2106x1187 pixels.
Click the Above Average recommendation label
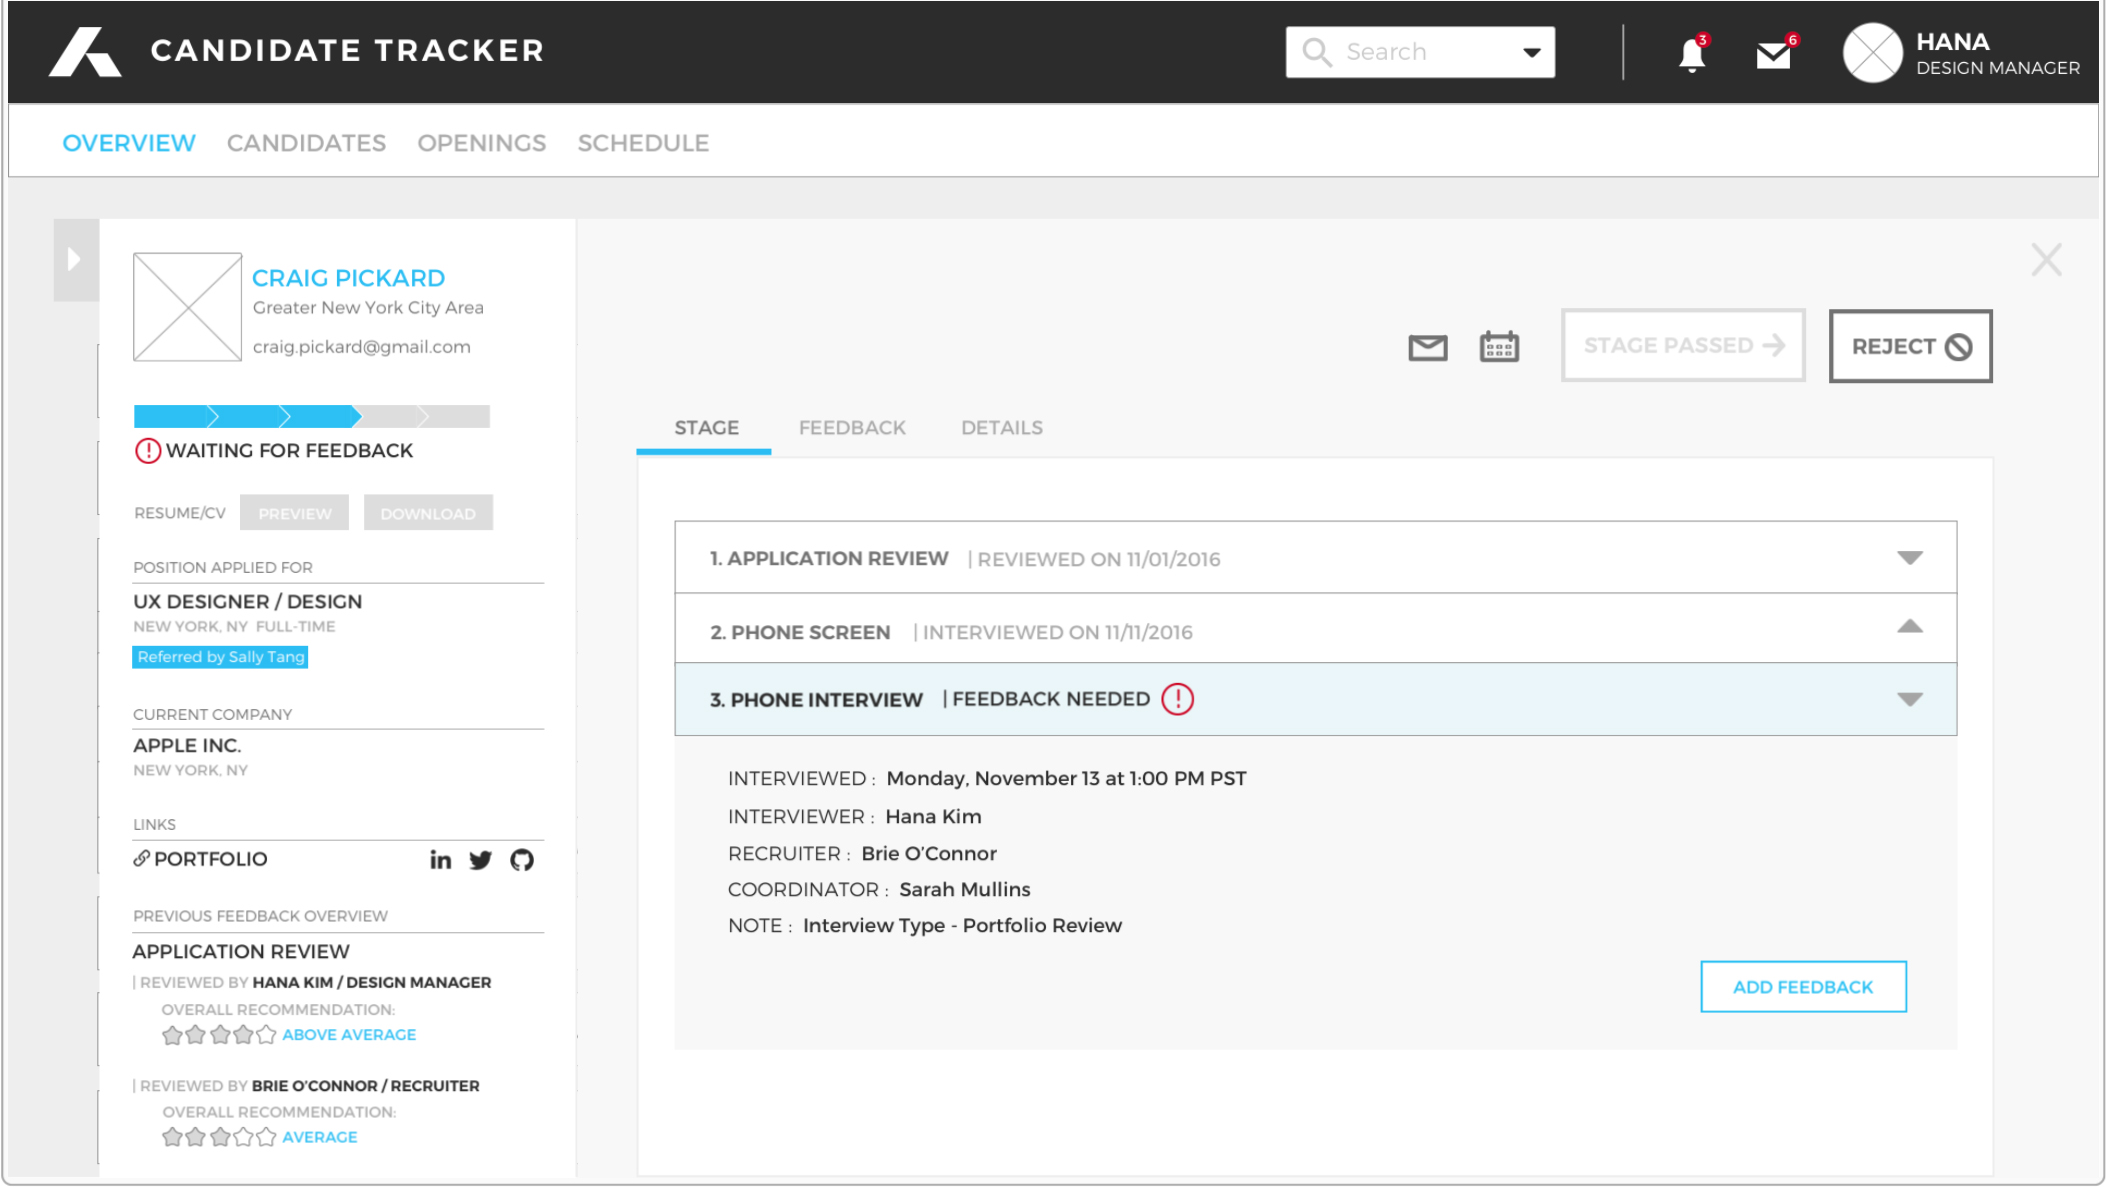click(349, 1035)
